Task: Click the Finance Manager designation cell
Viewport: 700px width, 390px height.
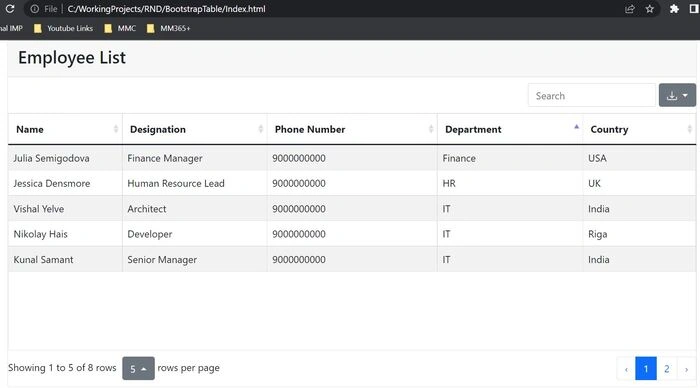Action: click(x=195, y=158)
